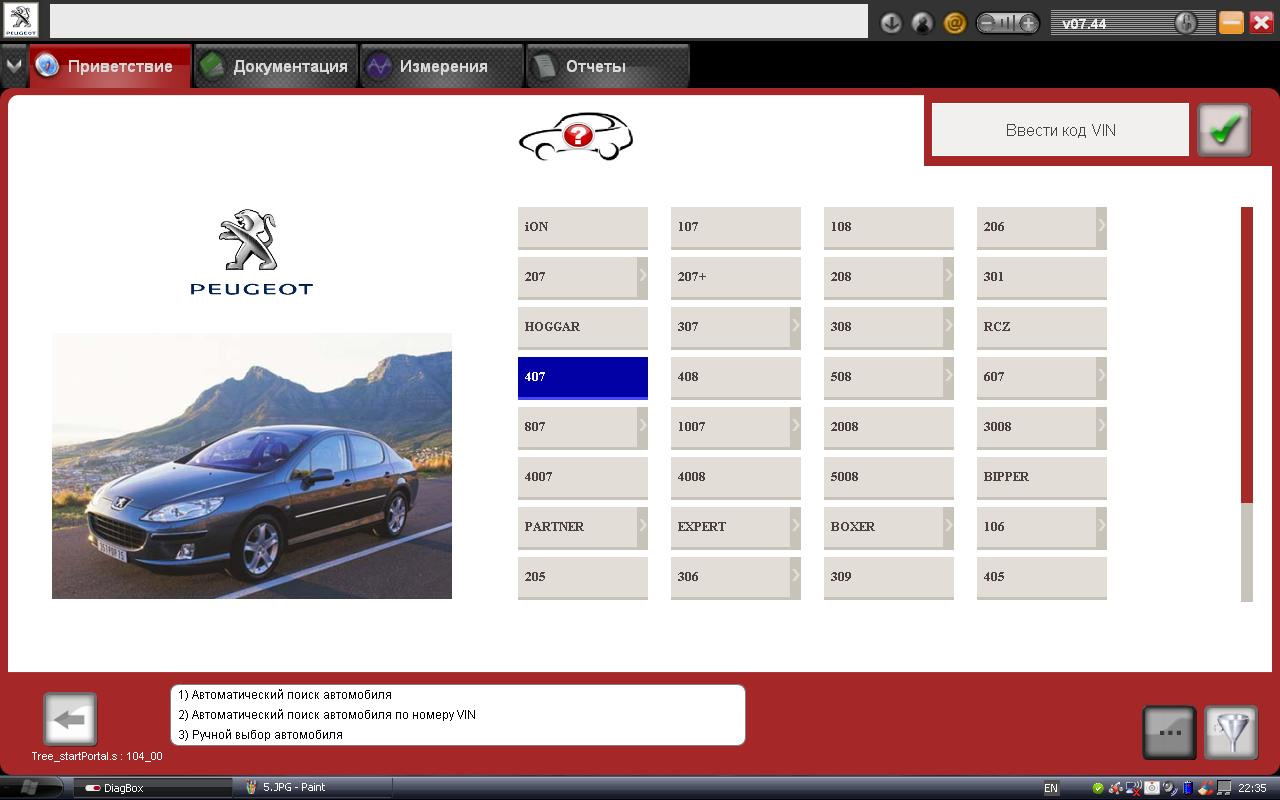
Task: Select the iON model
Action: [x=583, y=227]
